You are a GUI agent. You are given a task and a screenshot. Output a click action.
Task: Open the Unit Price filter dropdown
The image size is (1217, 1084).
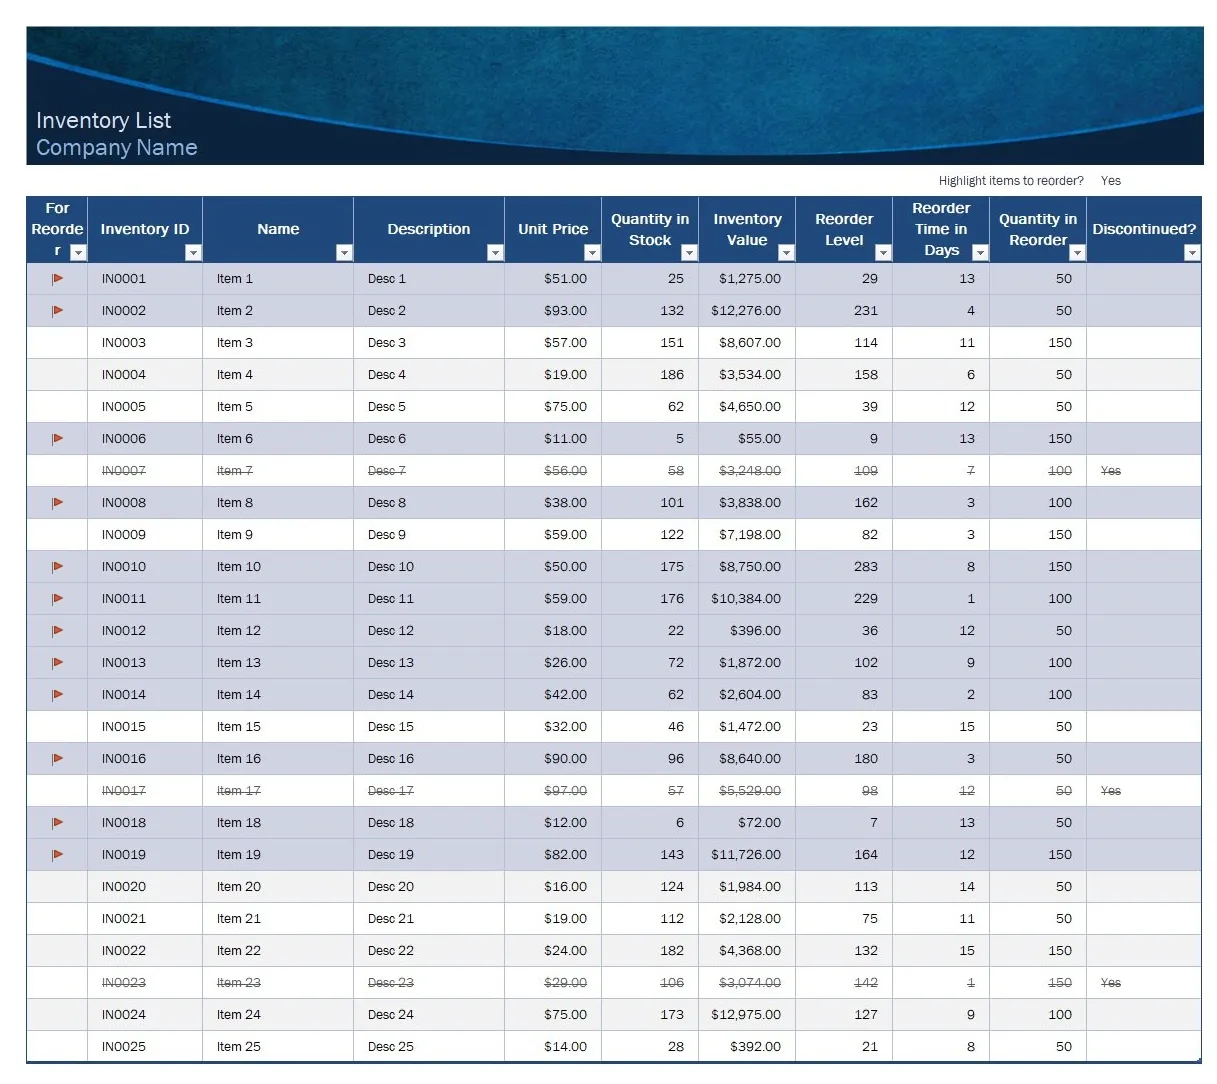[x=592, y=253]
